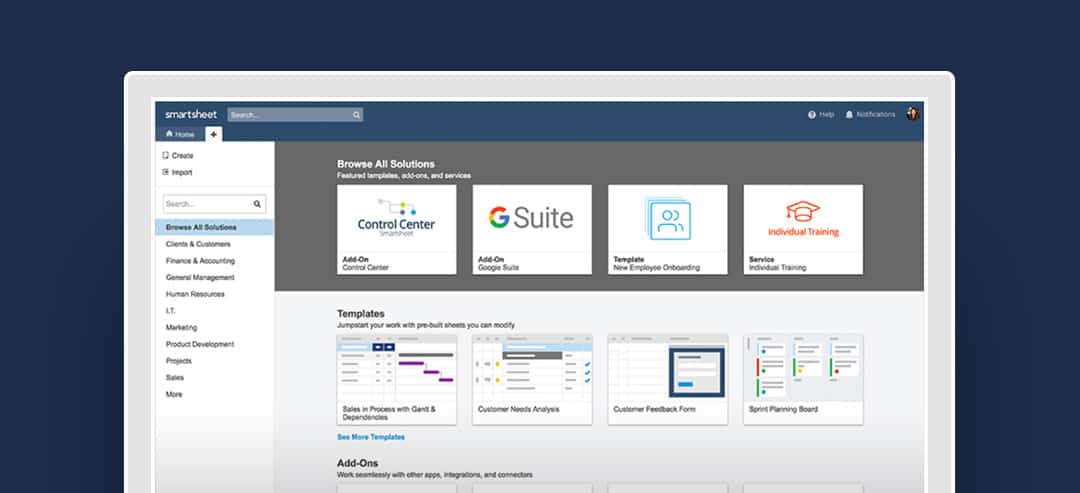The height and width of the screenshot is (493, 1080).
Task: Open Help with the question mark icon
Action: [812, 115]
